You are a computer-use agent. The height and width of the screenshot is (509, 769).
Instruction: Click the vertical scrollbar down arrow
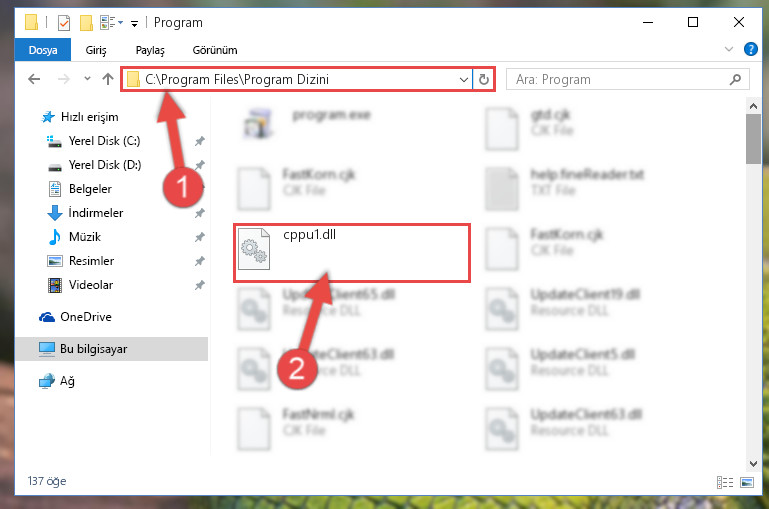coord(753,463)
